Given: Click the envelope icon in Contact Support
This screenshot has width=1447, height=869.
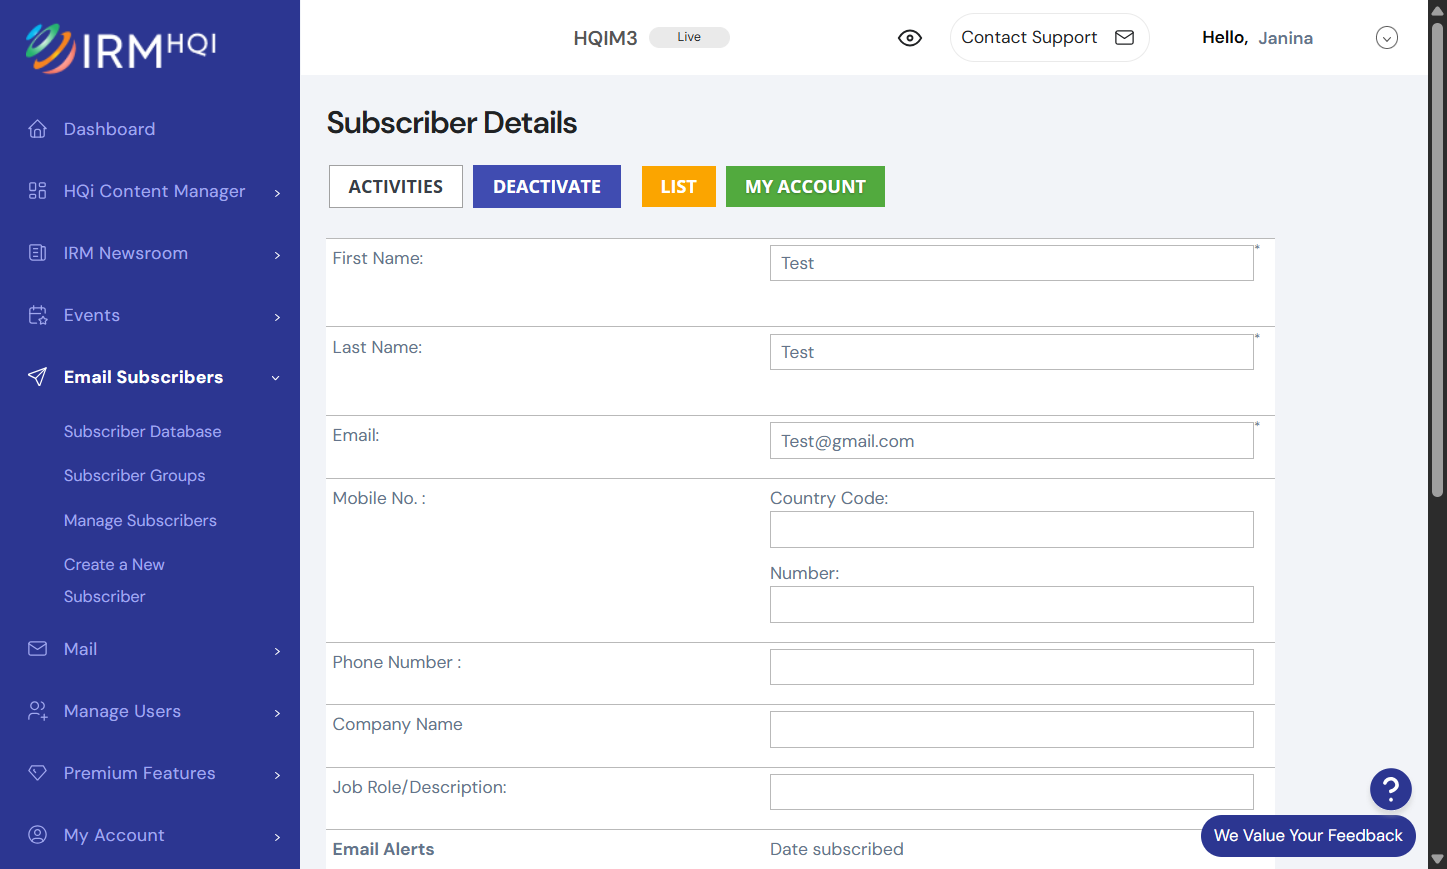Looking at the screenshot, I should point(1125,37).
